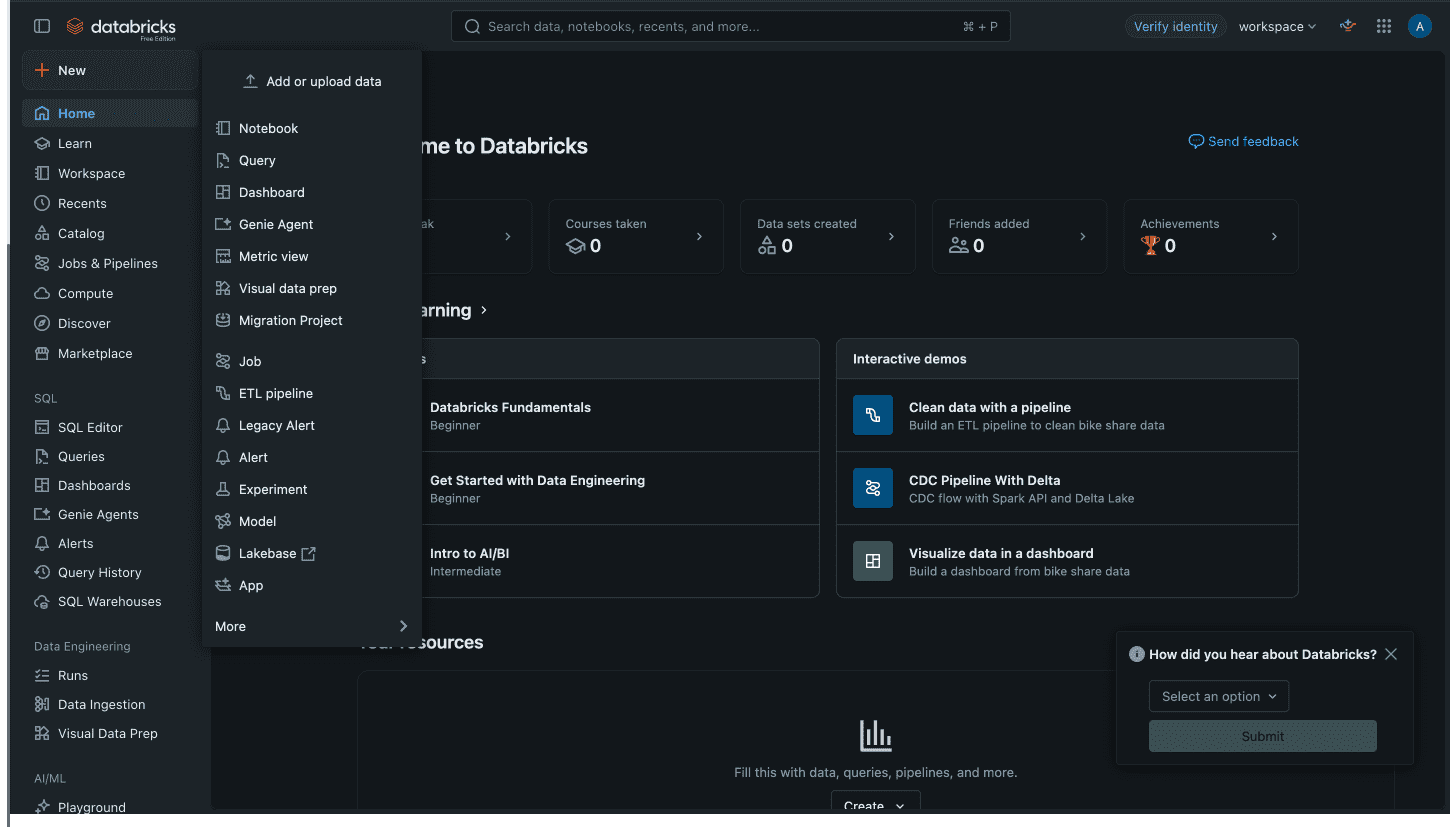The image size is (1450, 827).
Task: Click the Catalog icon in sidebar
Action: pos(42,233)
